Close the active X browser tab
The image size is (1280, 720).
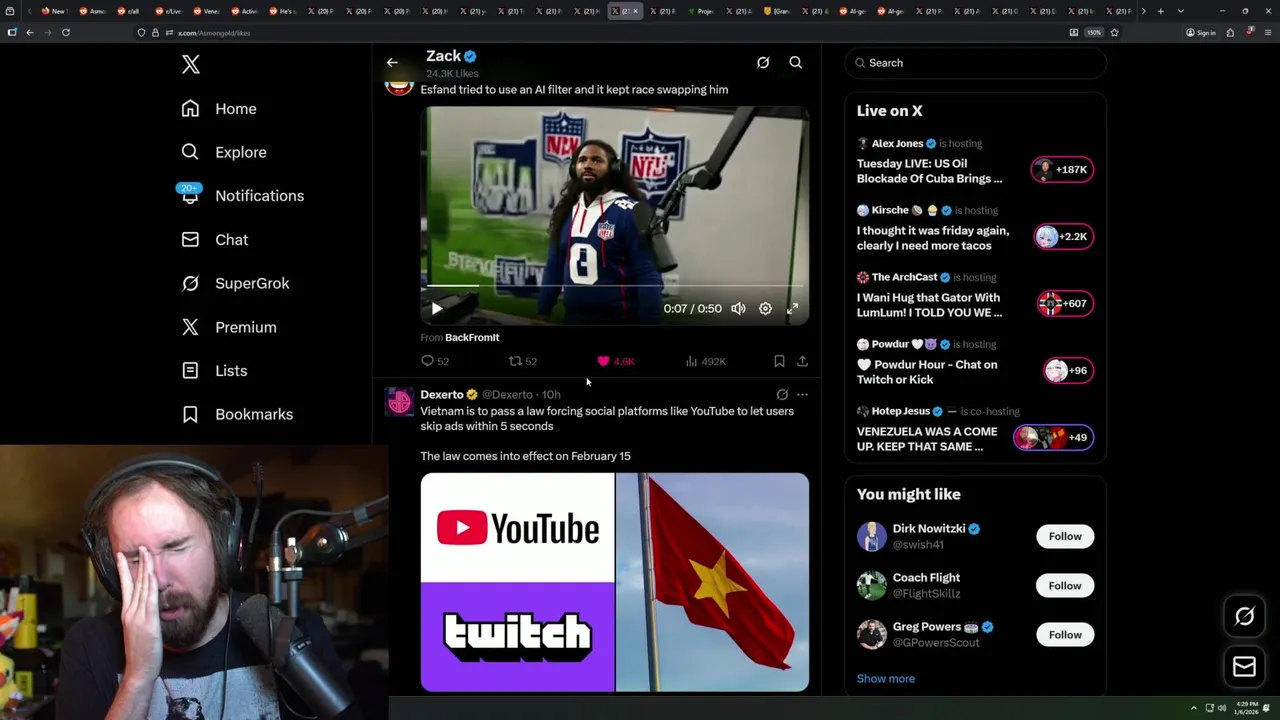[635, 11]
